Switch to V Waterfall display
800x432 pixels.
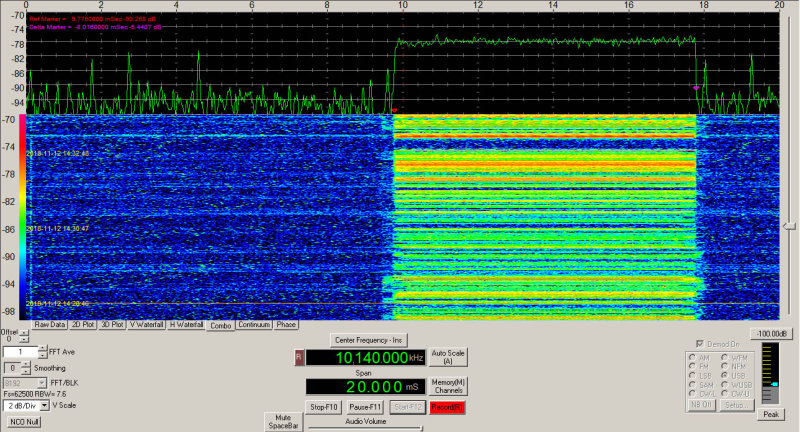pos(146,324)
